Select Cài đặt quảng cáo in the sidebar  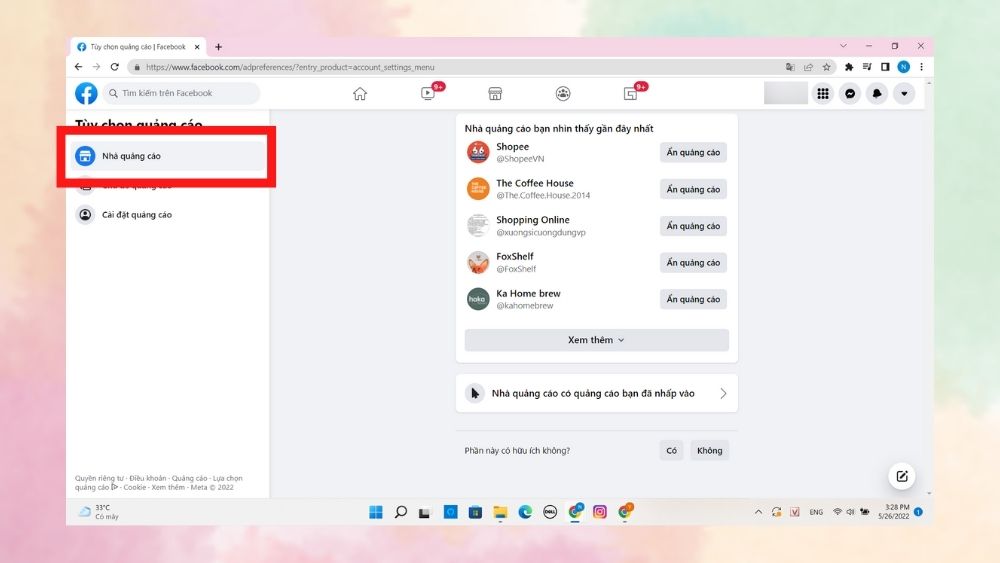[137, 215]
